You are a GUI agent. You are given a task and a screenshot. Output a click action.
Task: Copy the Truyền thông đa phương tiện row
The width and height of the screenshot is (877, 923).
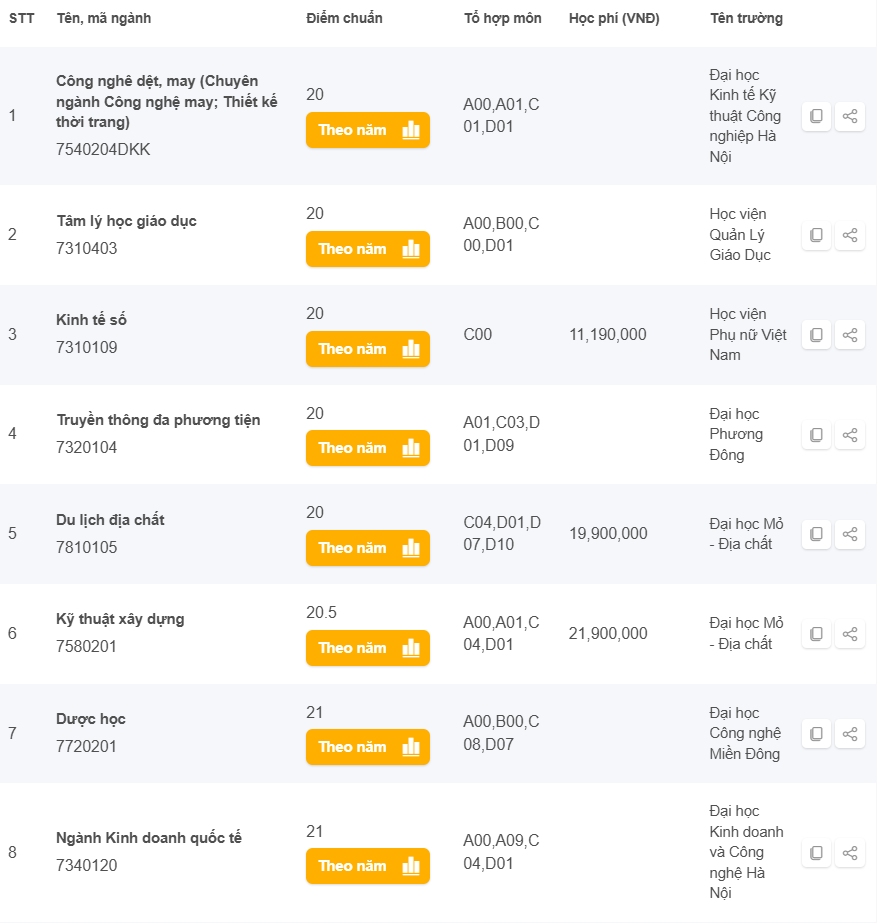(x=816, y=435)
